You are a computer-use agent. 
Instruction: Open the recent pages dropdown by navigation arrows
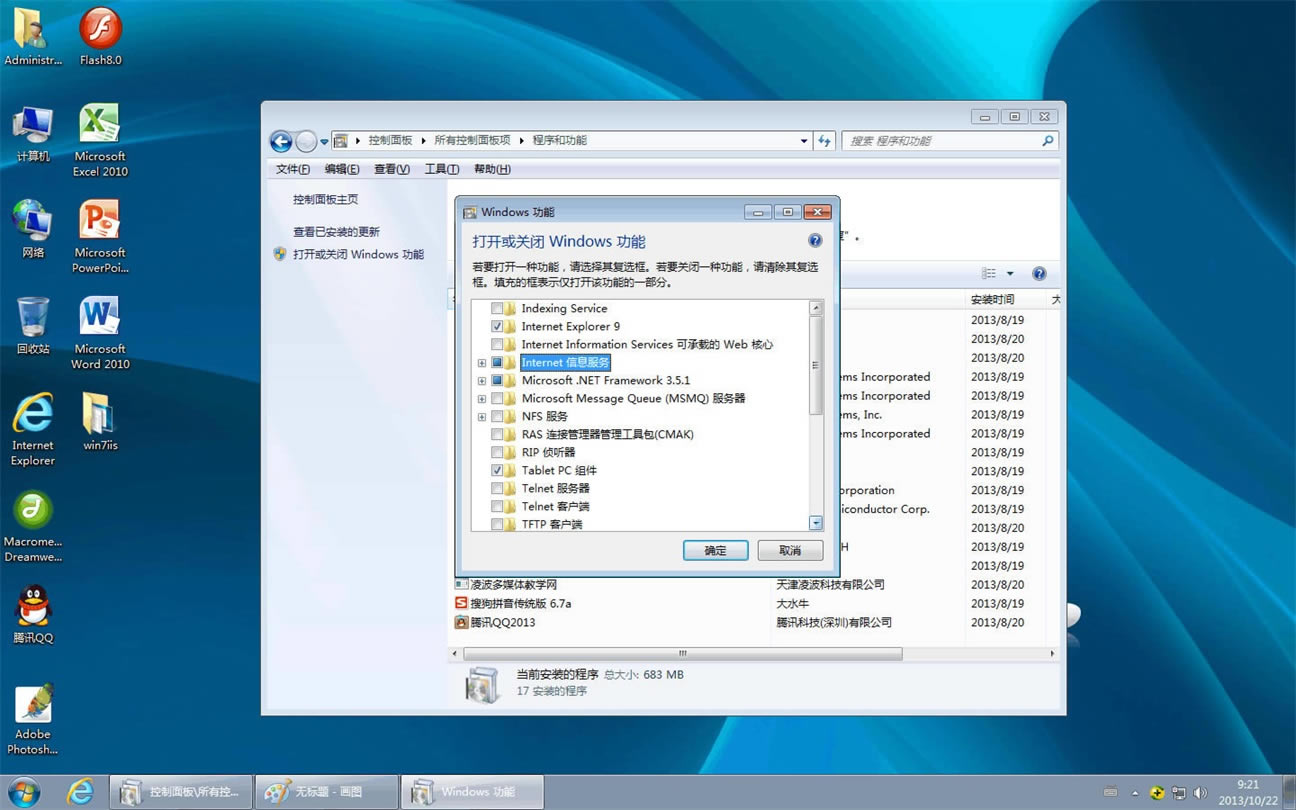[324, 142]
